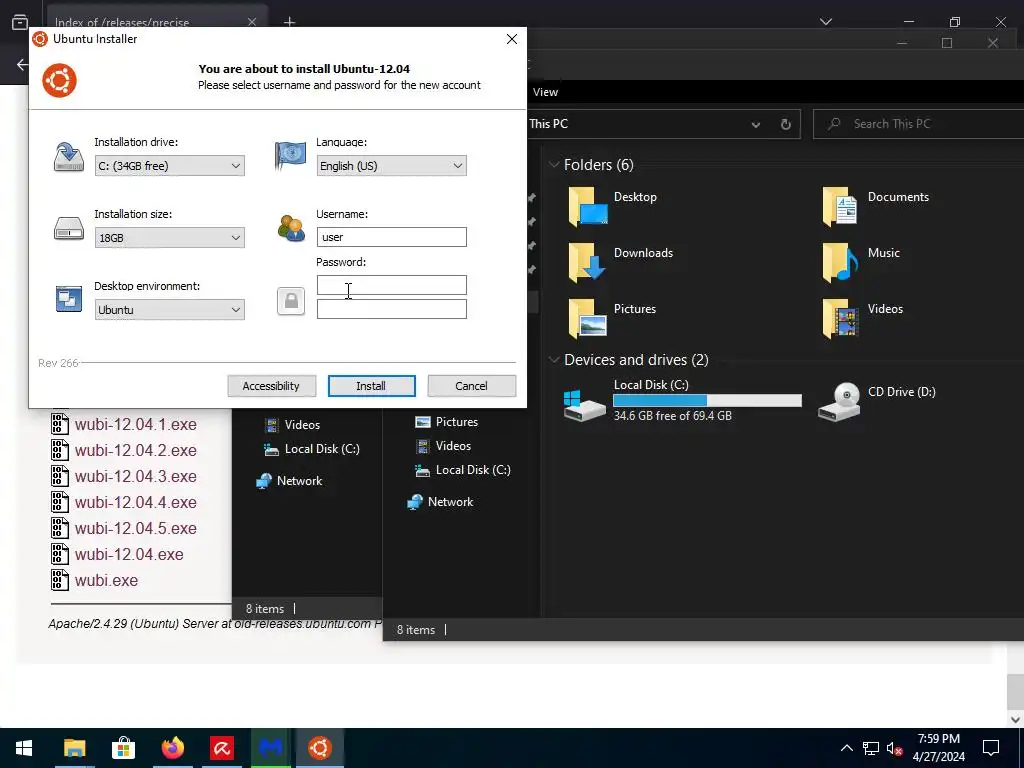
Task: Click the first Password field
Action: pos(391,285)
